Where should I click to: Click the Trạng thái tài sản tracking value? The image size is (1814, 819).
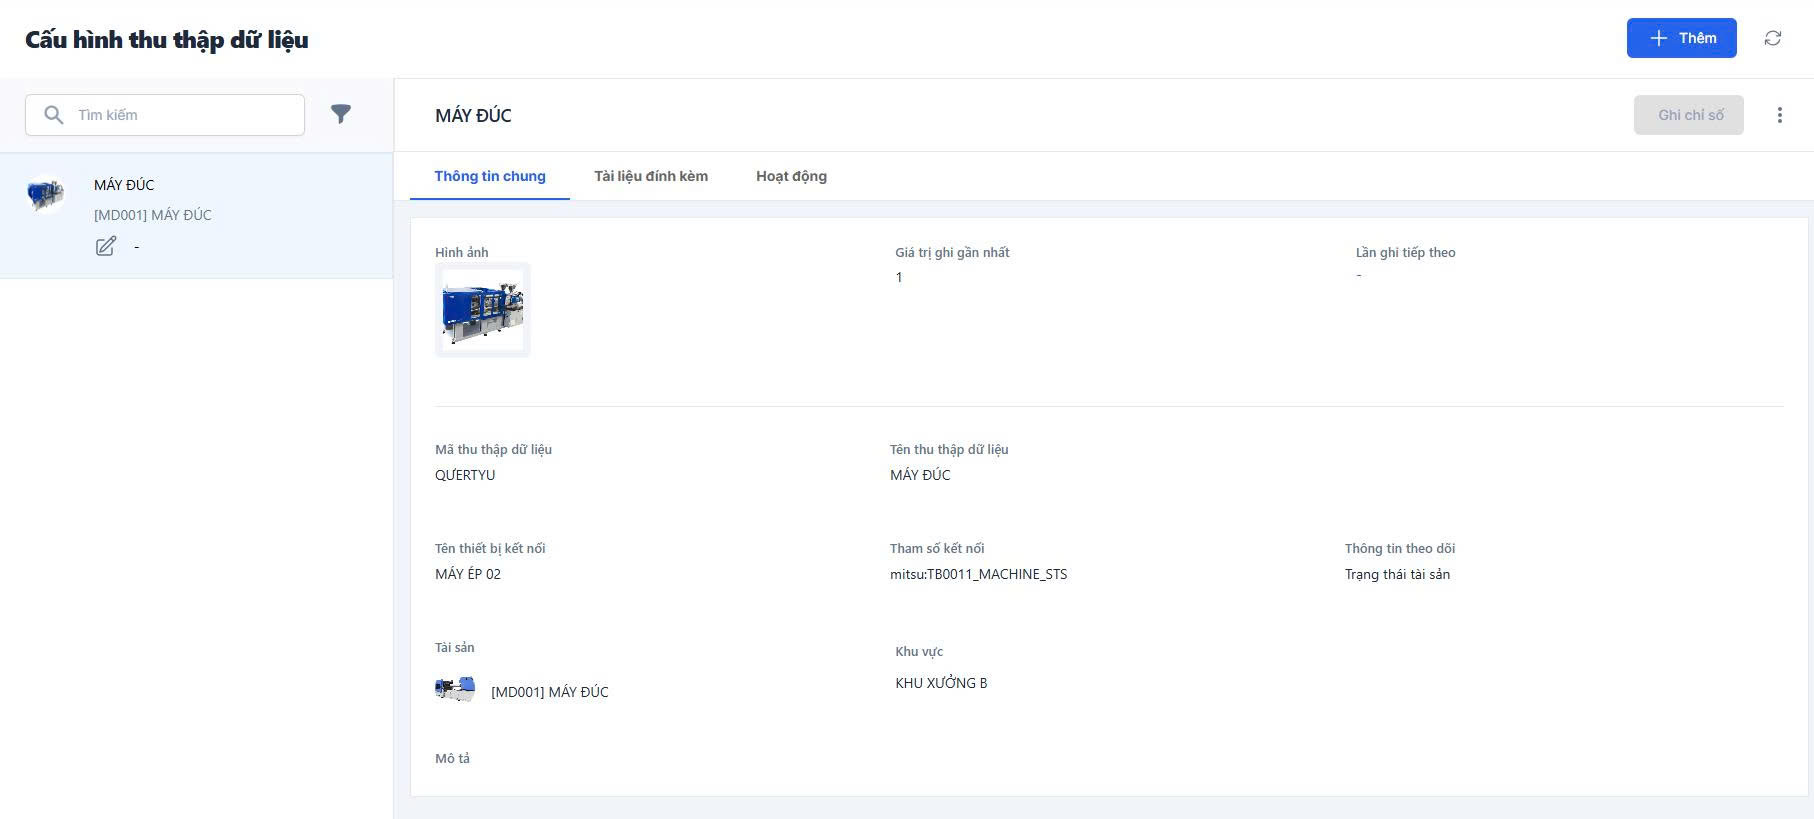click(1397, 574)
